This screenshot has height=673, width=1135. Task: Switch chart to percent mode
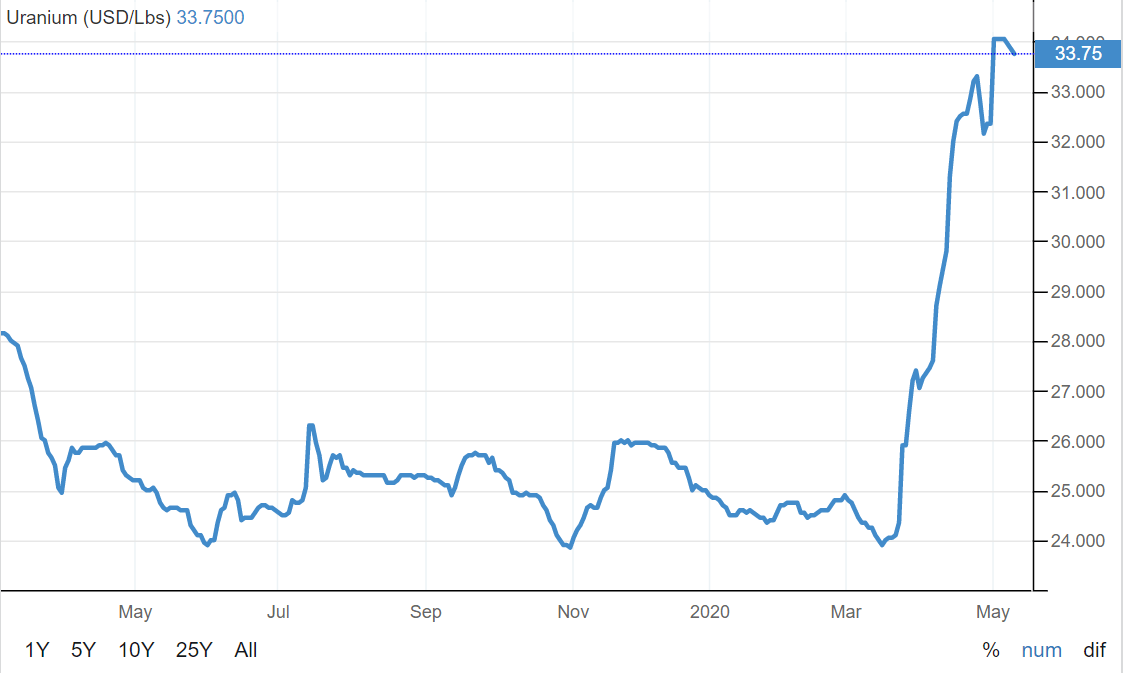[991, 650]
